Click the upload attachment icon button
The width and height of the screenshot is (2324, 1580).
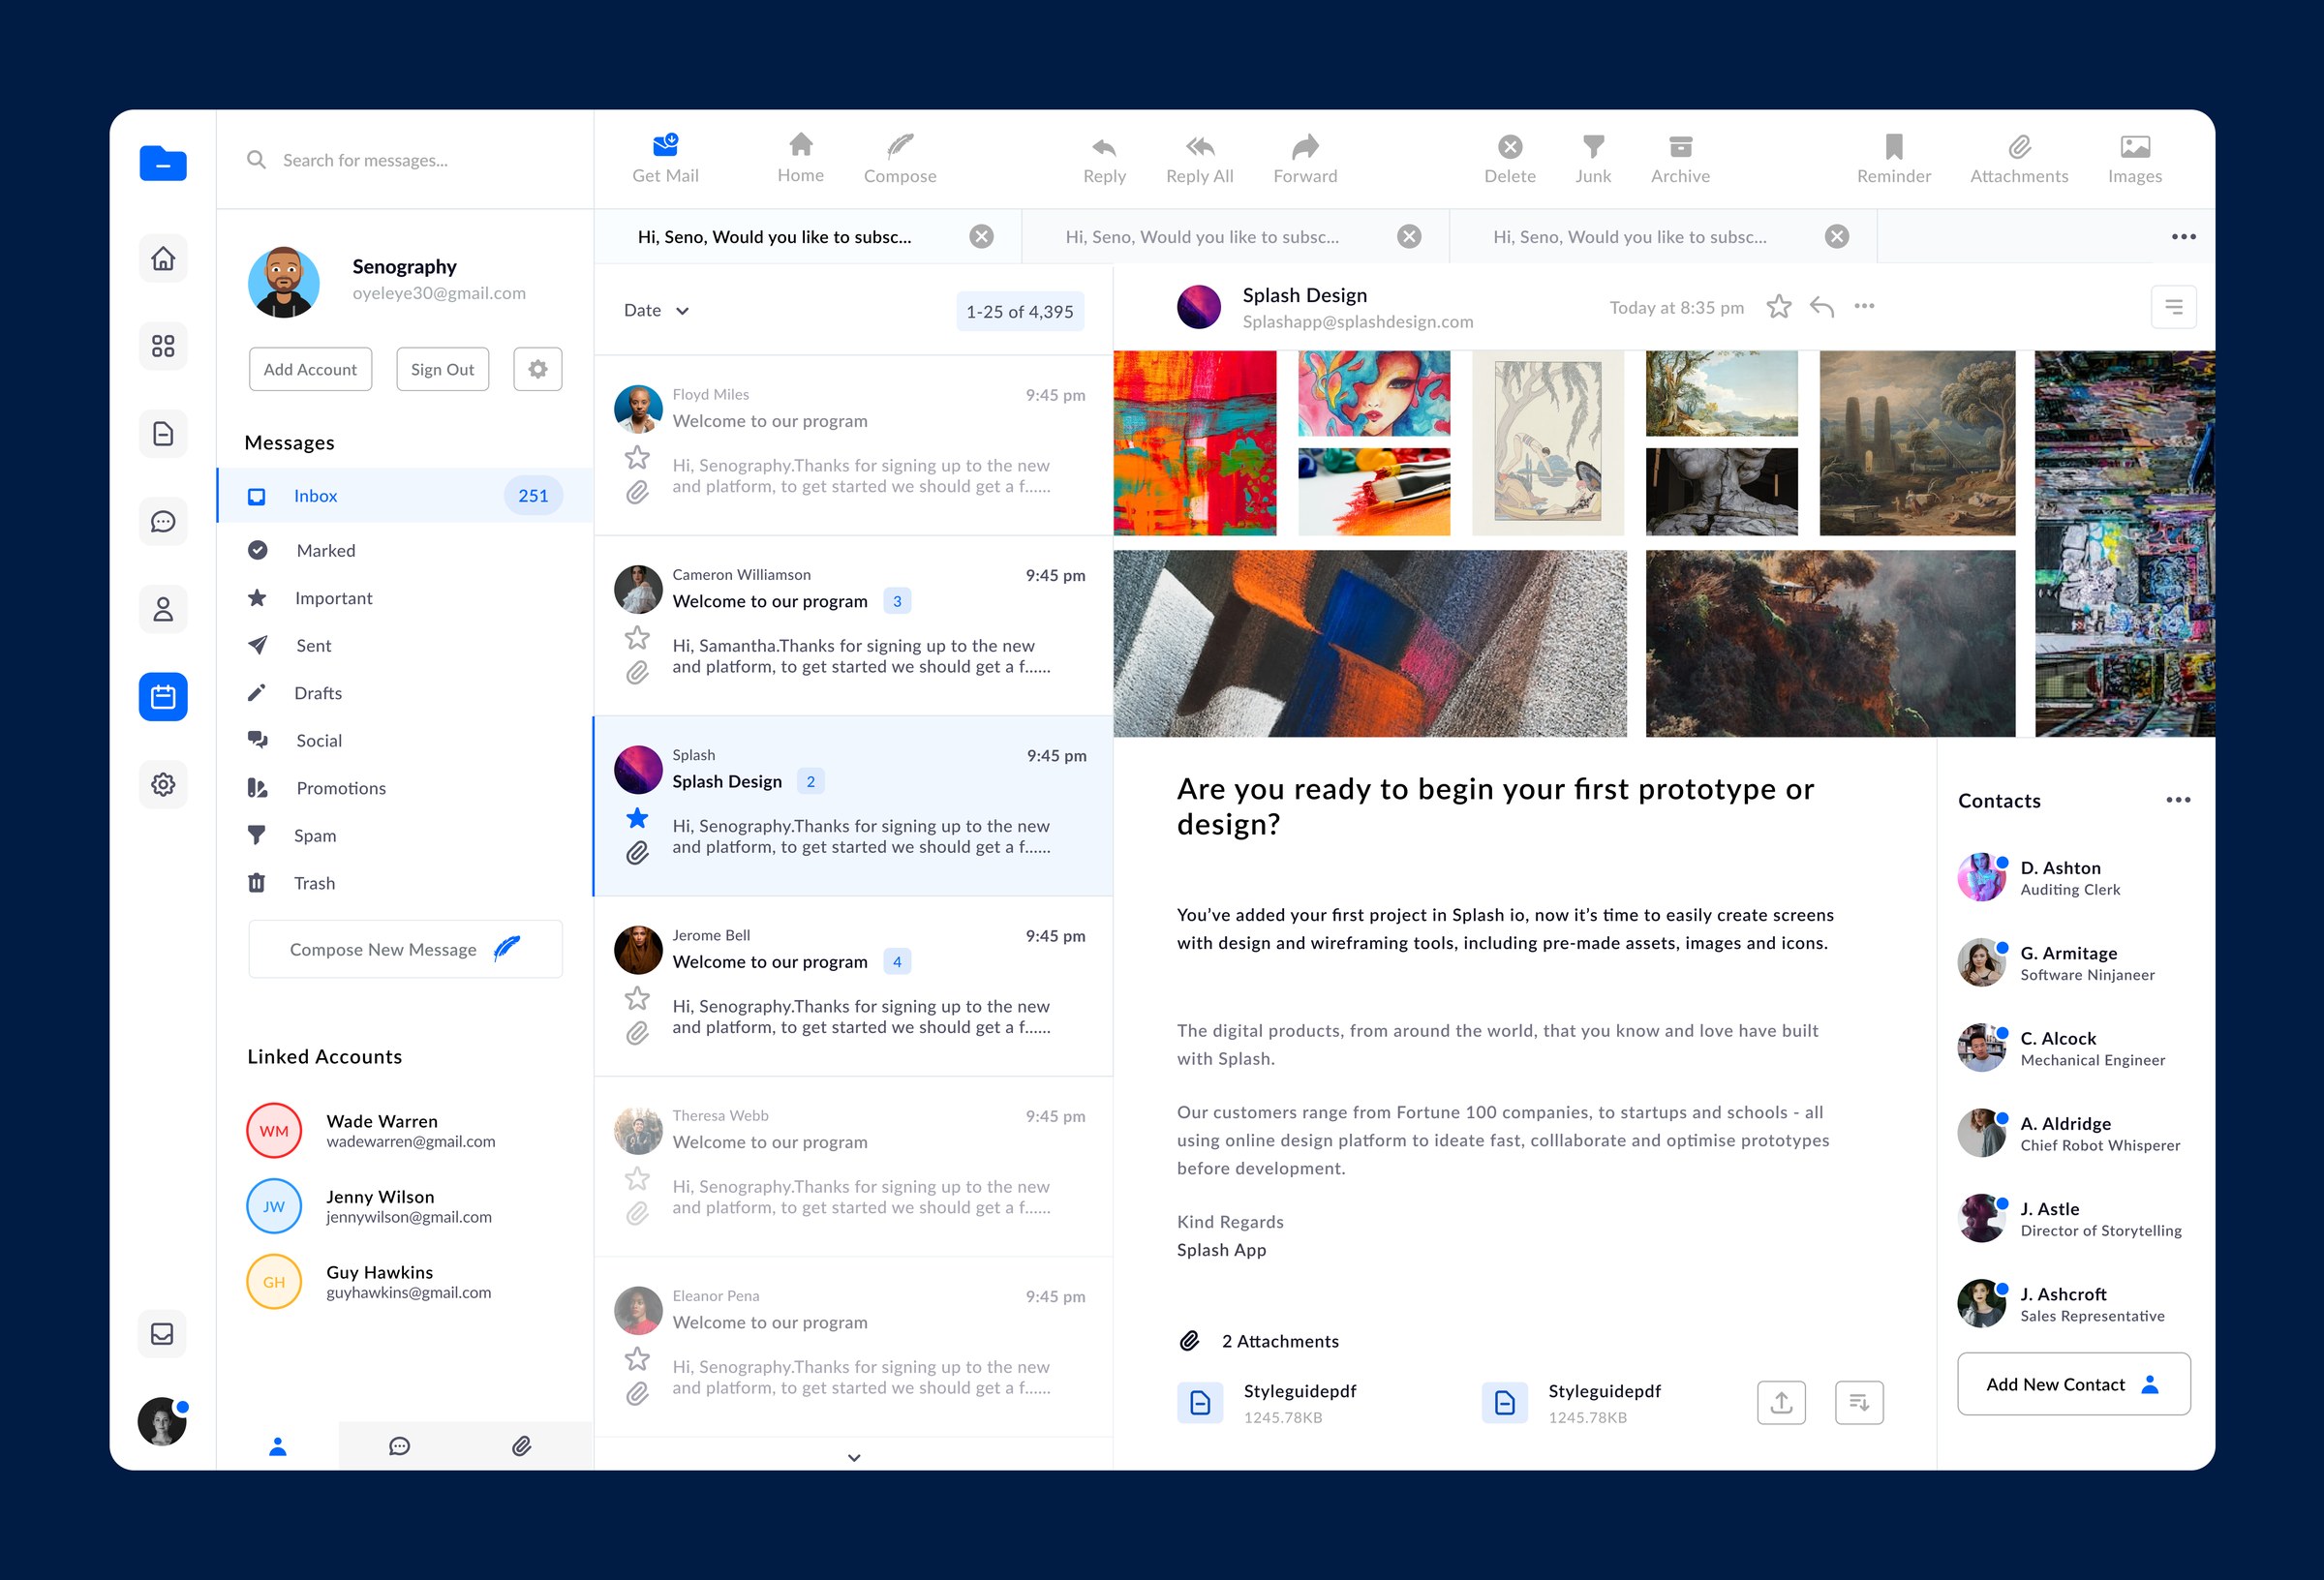(x=1781, y=1403)
